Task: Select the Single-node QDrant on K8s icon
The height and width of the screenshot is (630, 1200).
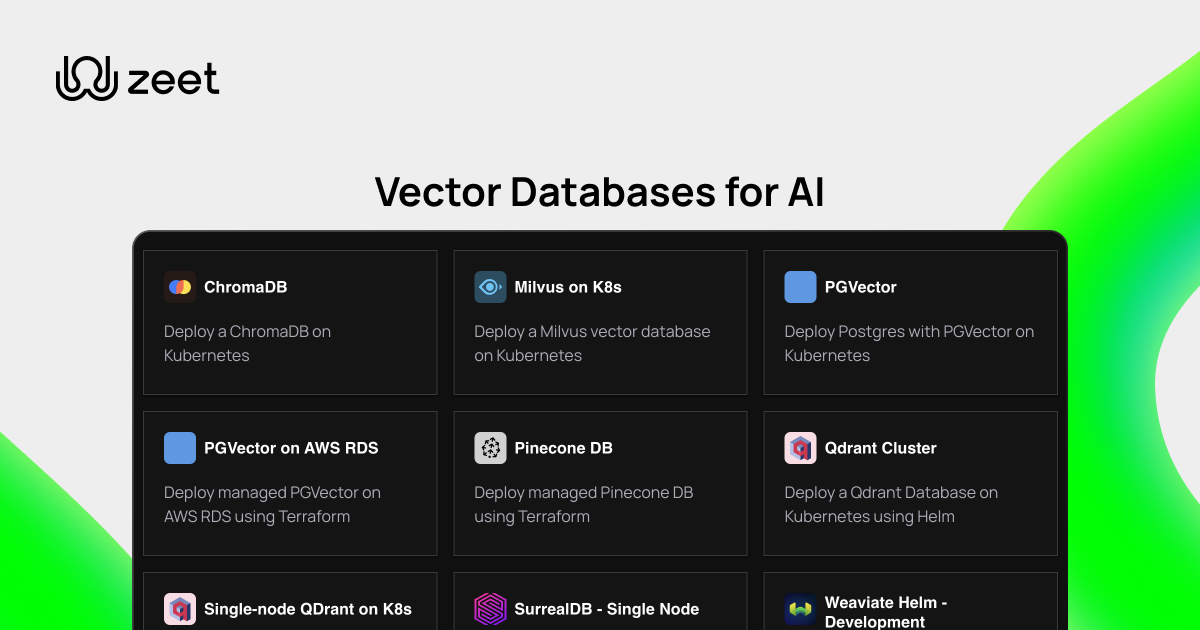Action: pos(180,609)
